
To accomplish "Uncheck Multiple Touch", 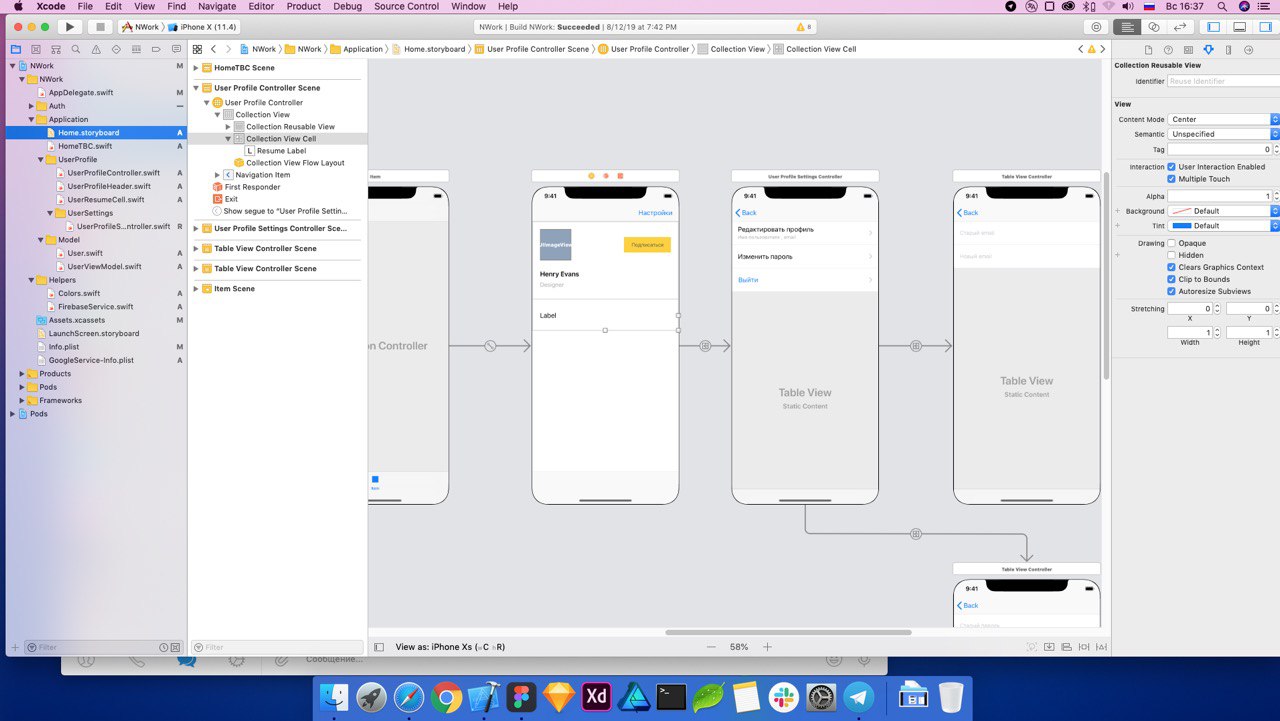I will [x=1172, y=179].
